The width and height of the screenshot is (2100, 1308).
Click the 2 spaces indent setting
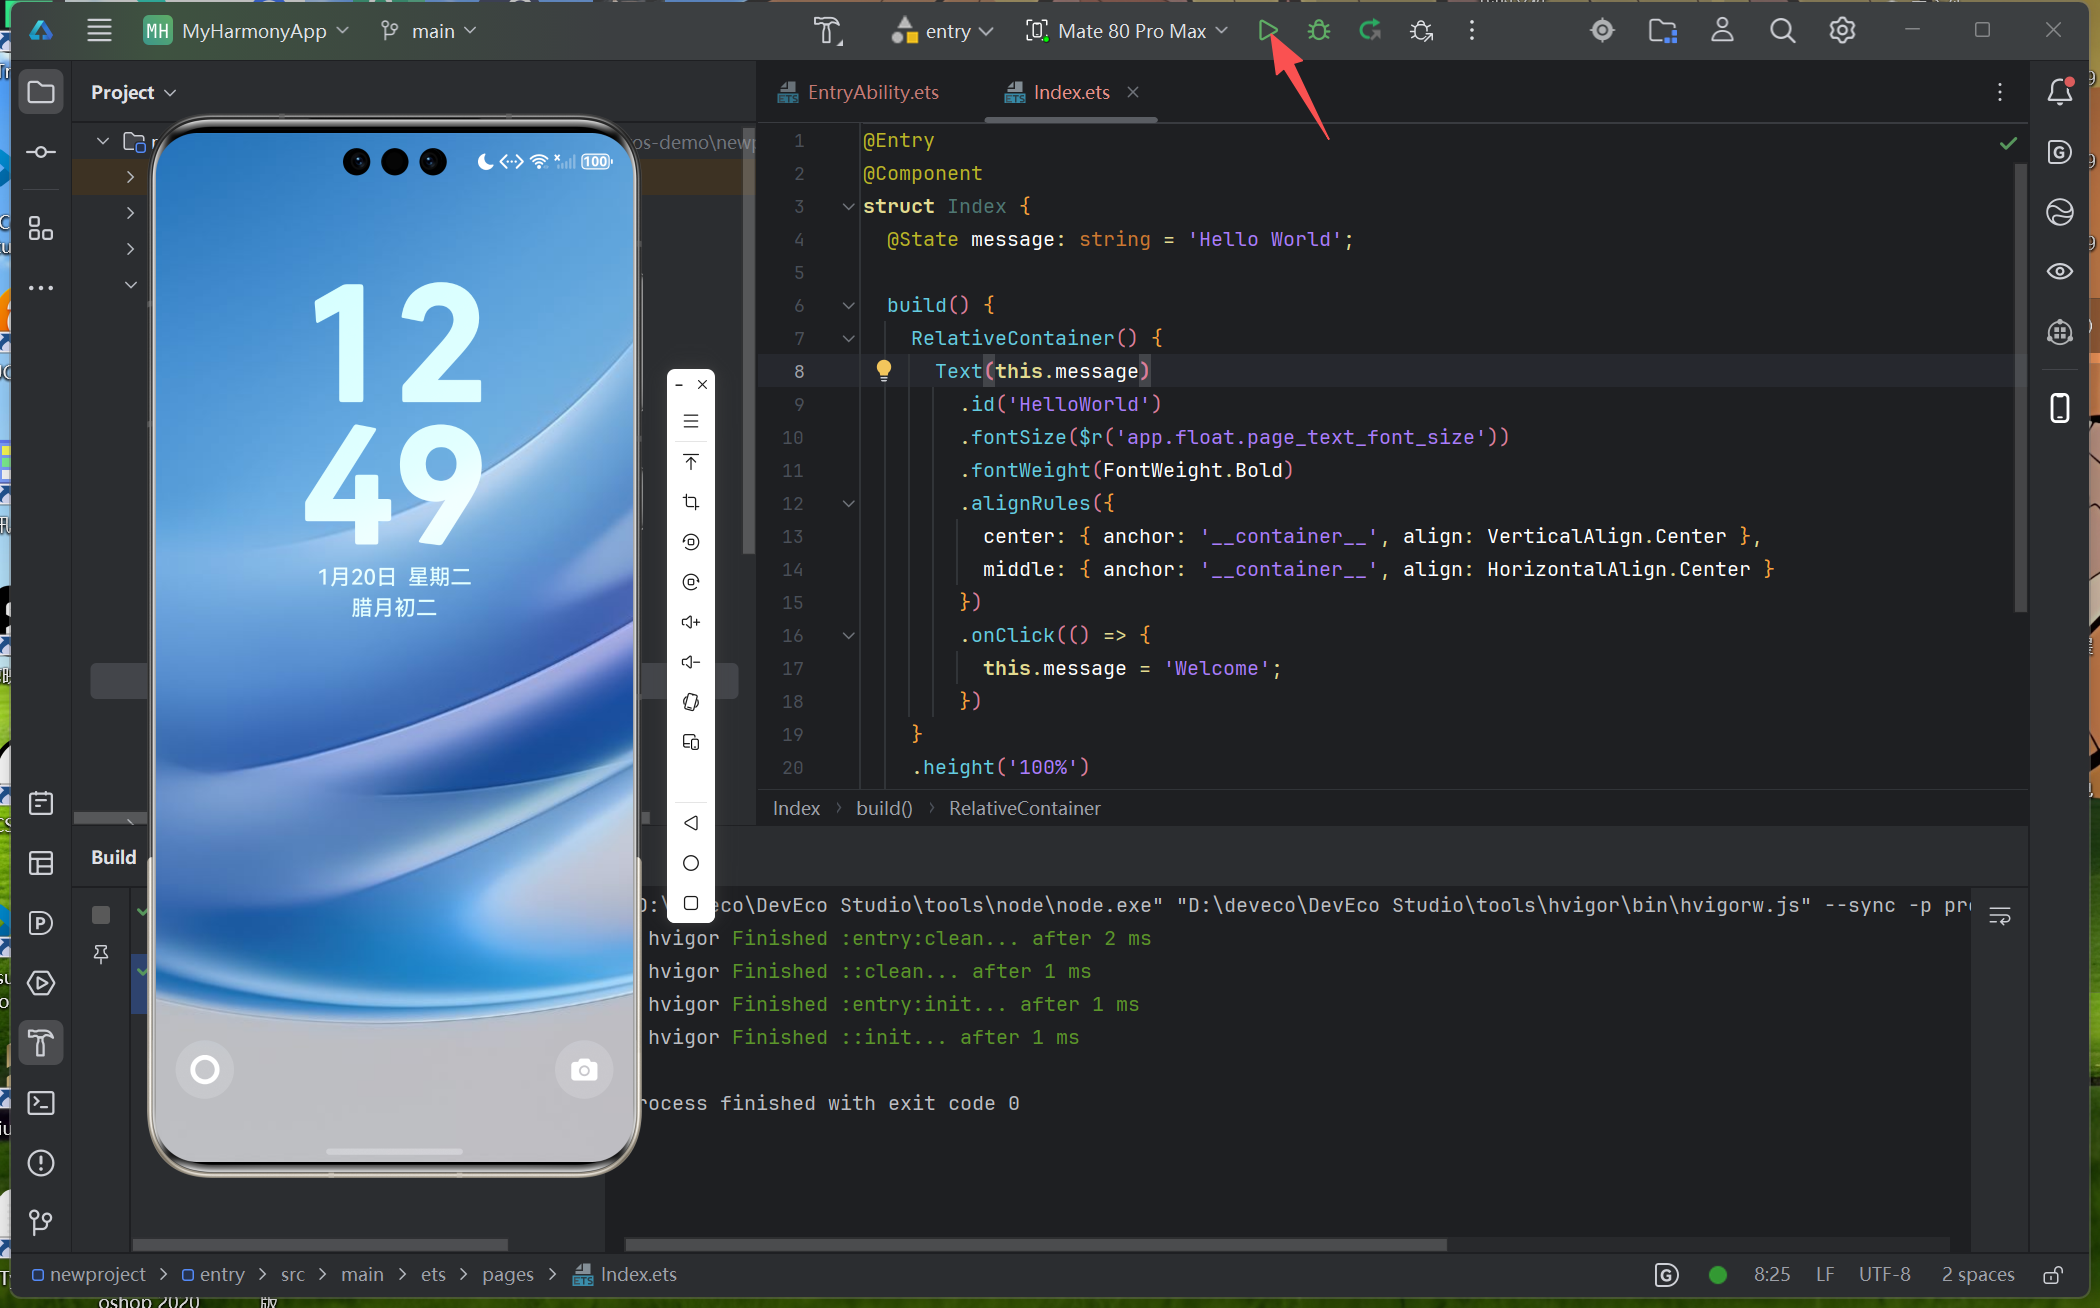tap(1977, 1275)
